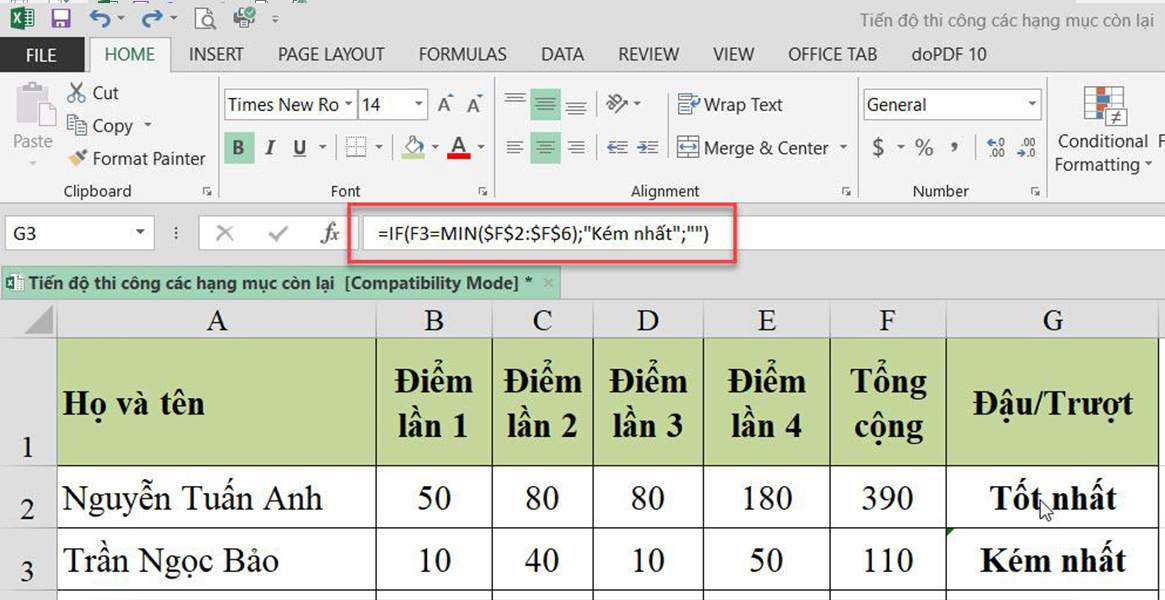Toggle bold formatting
The width and height of the screenshot is (1165, 600).
238,147
